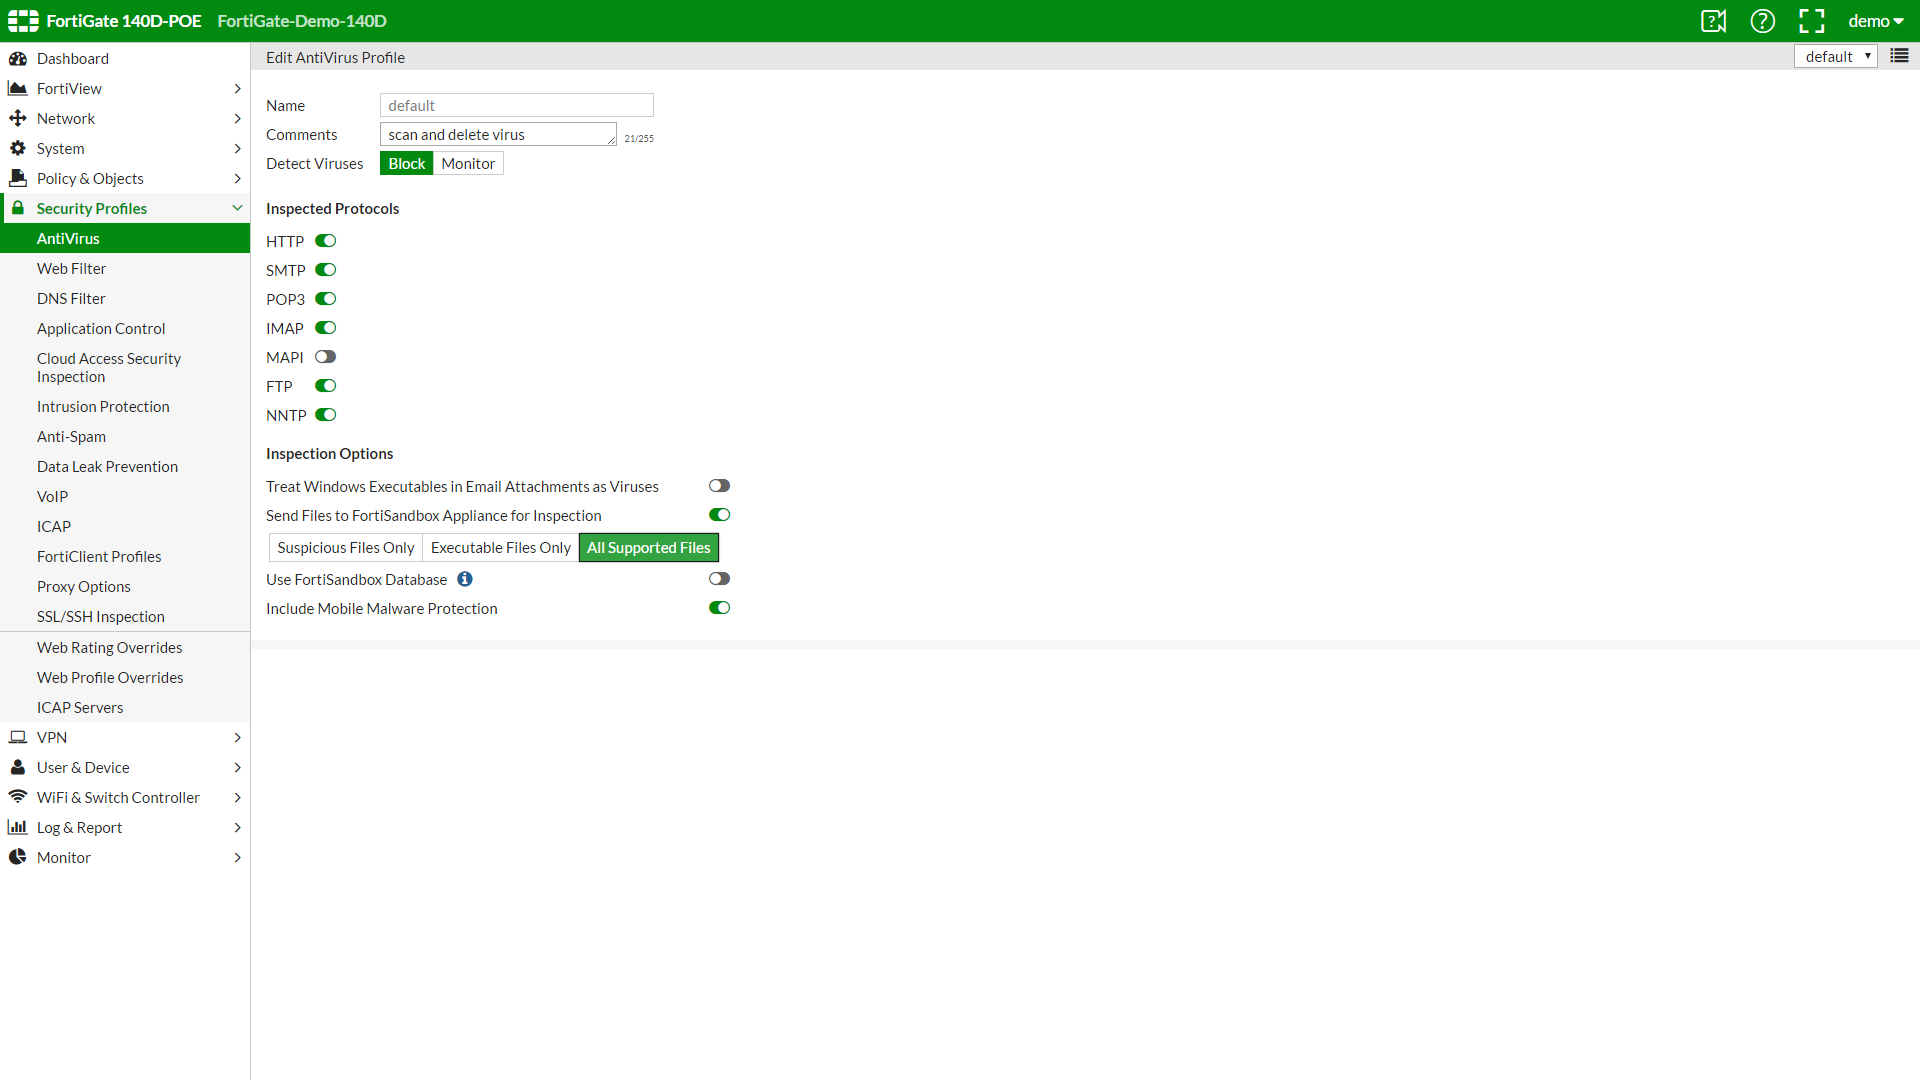1920x1080 pixels.
Task: Switch Detect Viruses to Monitor
Action: (x=468, y=164)
